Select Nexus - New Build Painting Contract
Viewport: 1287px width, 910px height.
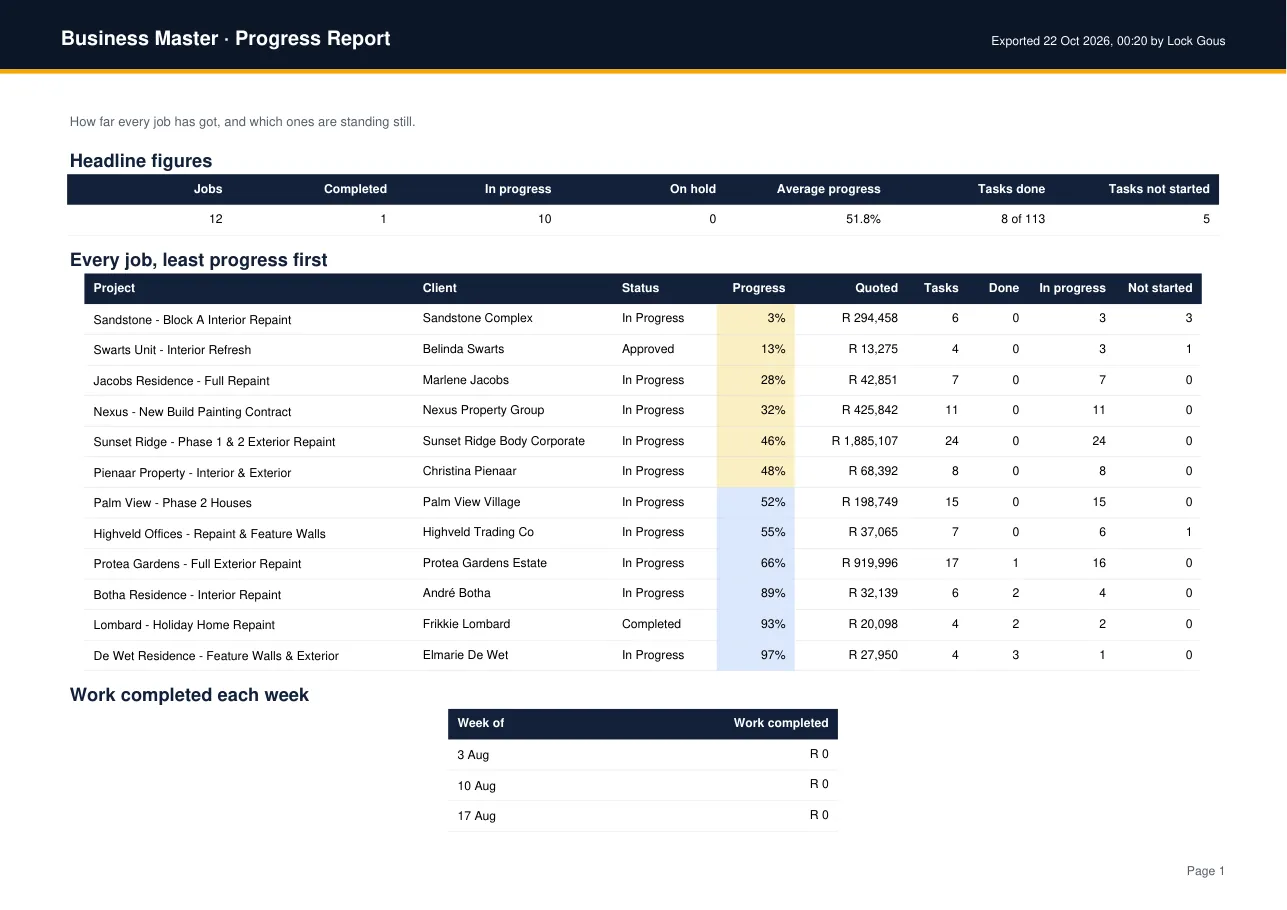192,412
